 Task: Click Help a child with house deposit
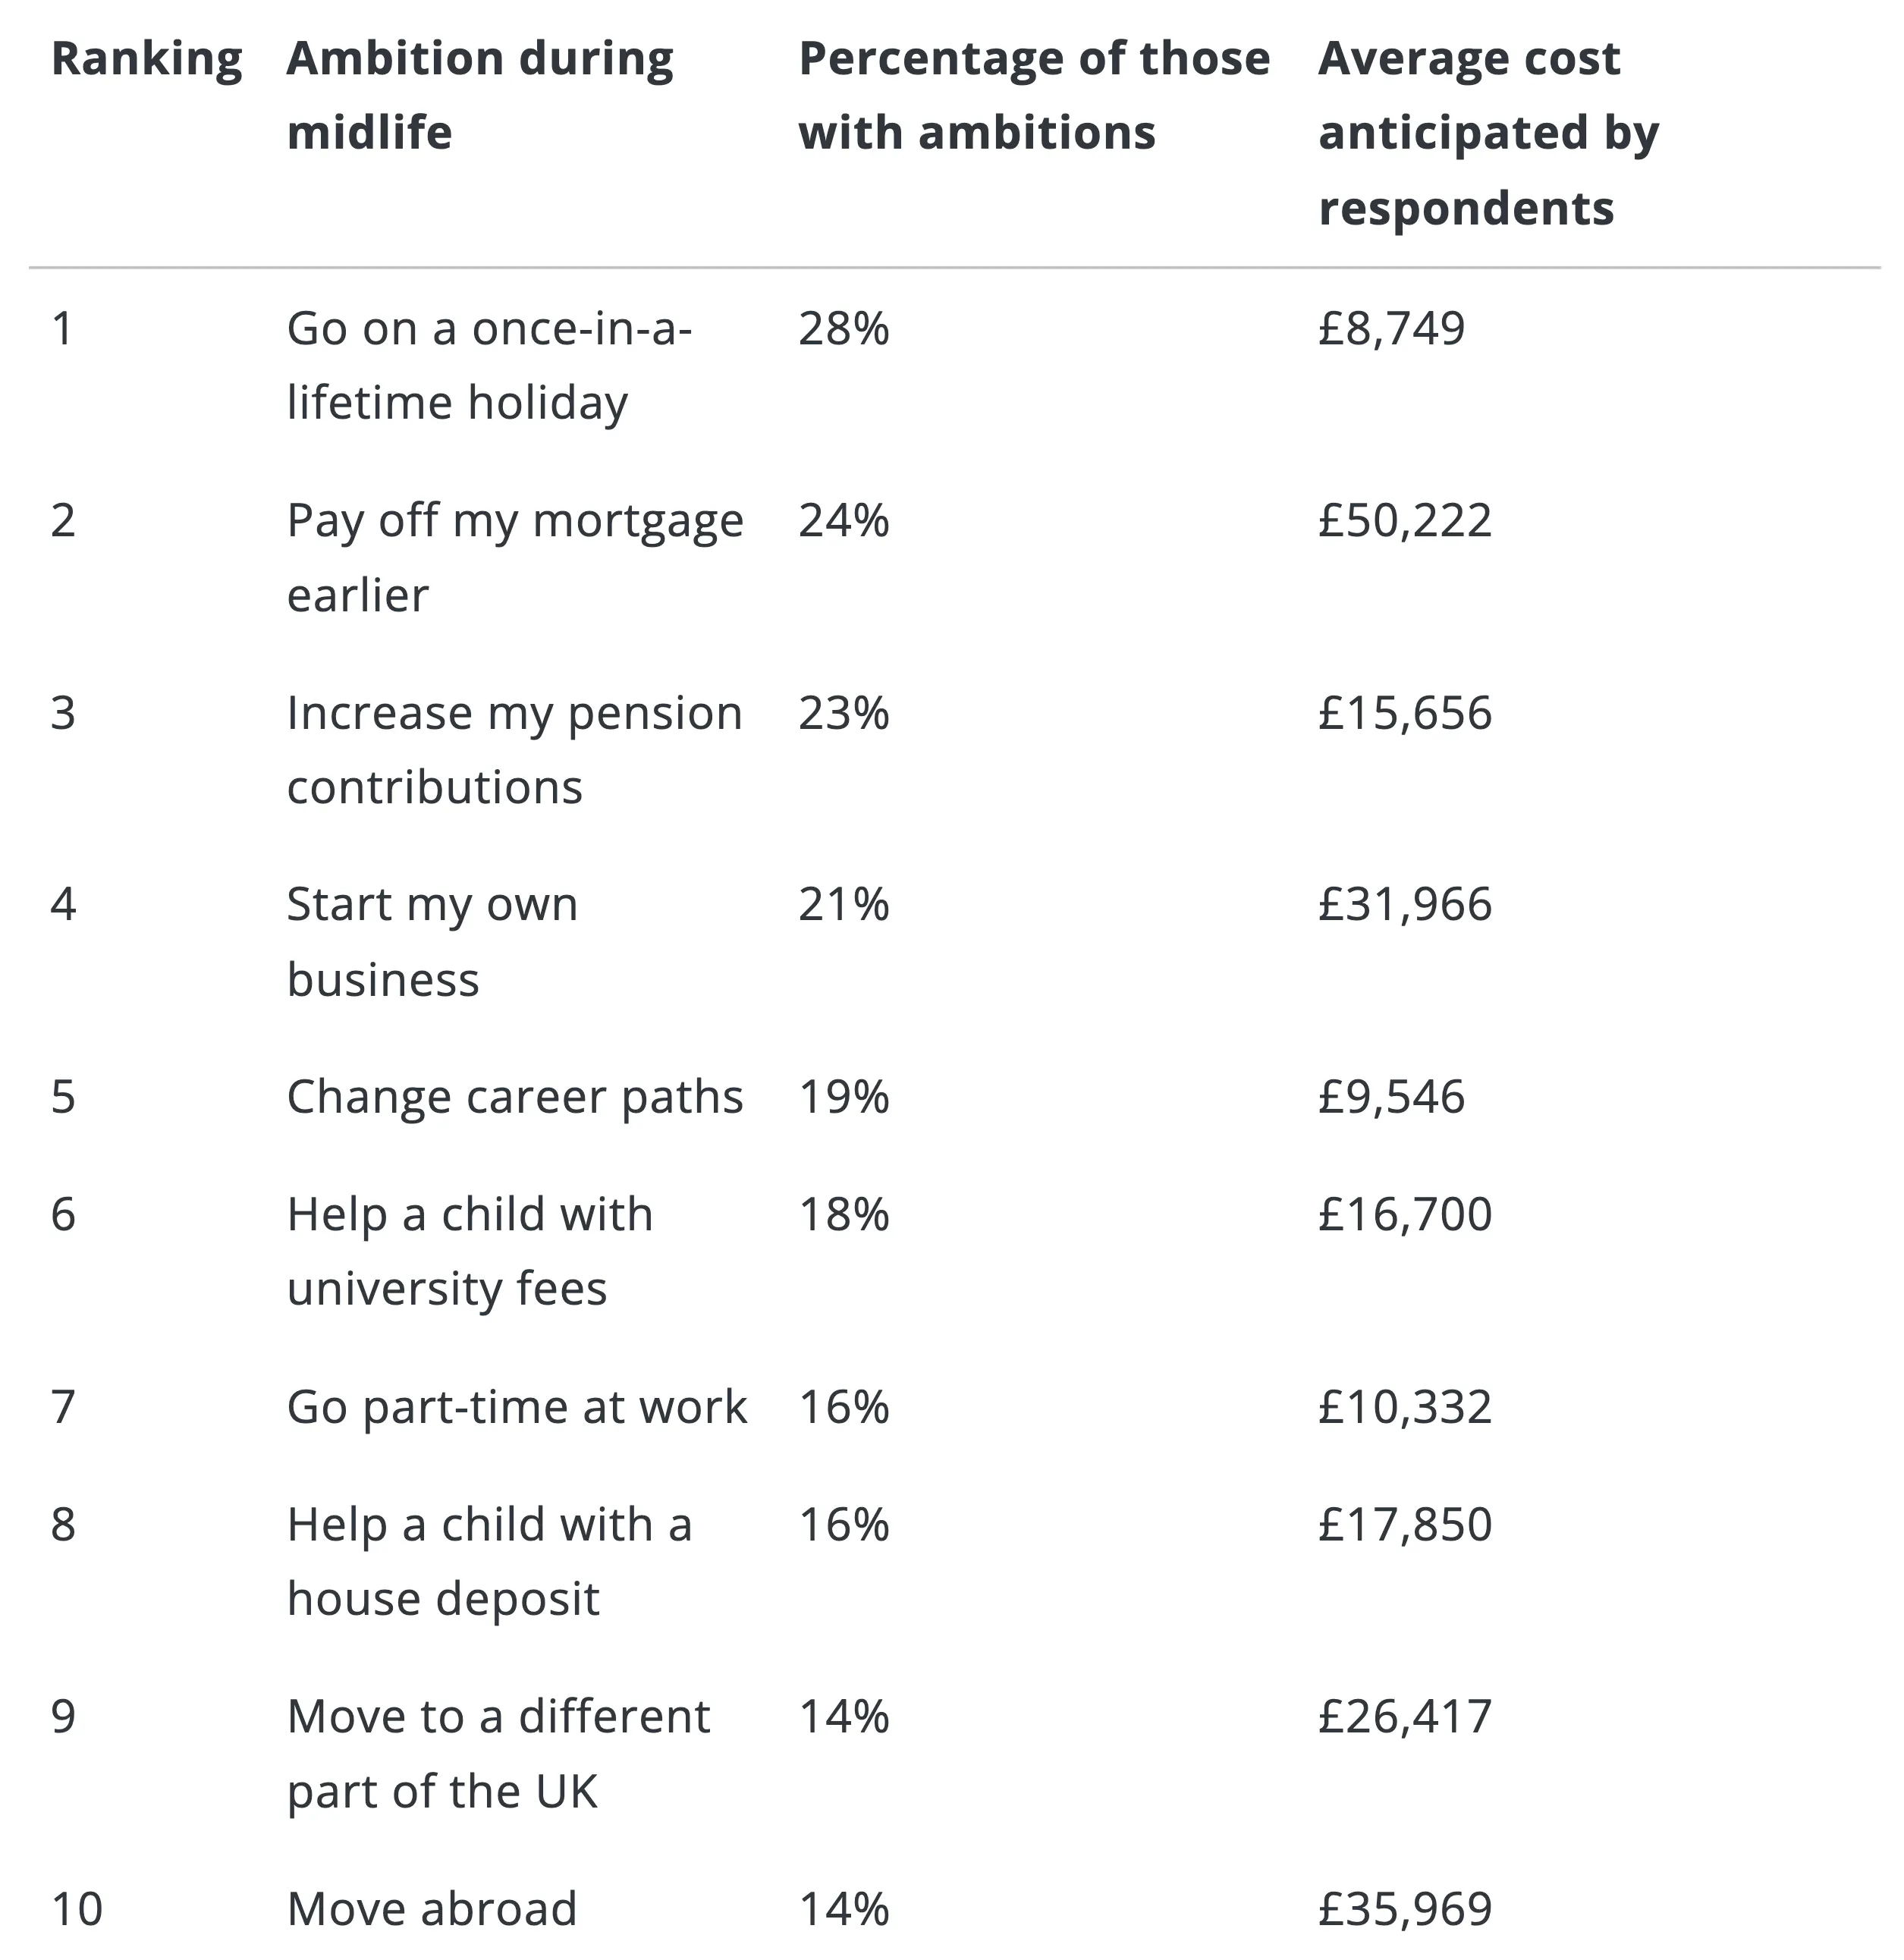[489, 1561]
